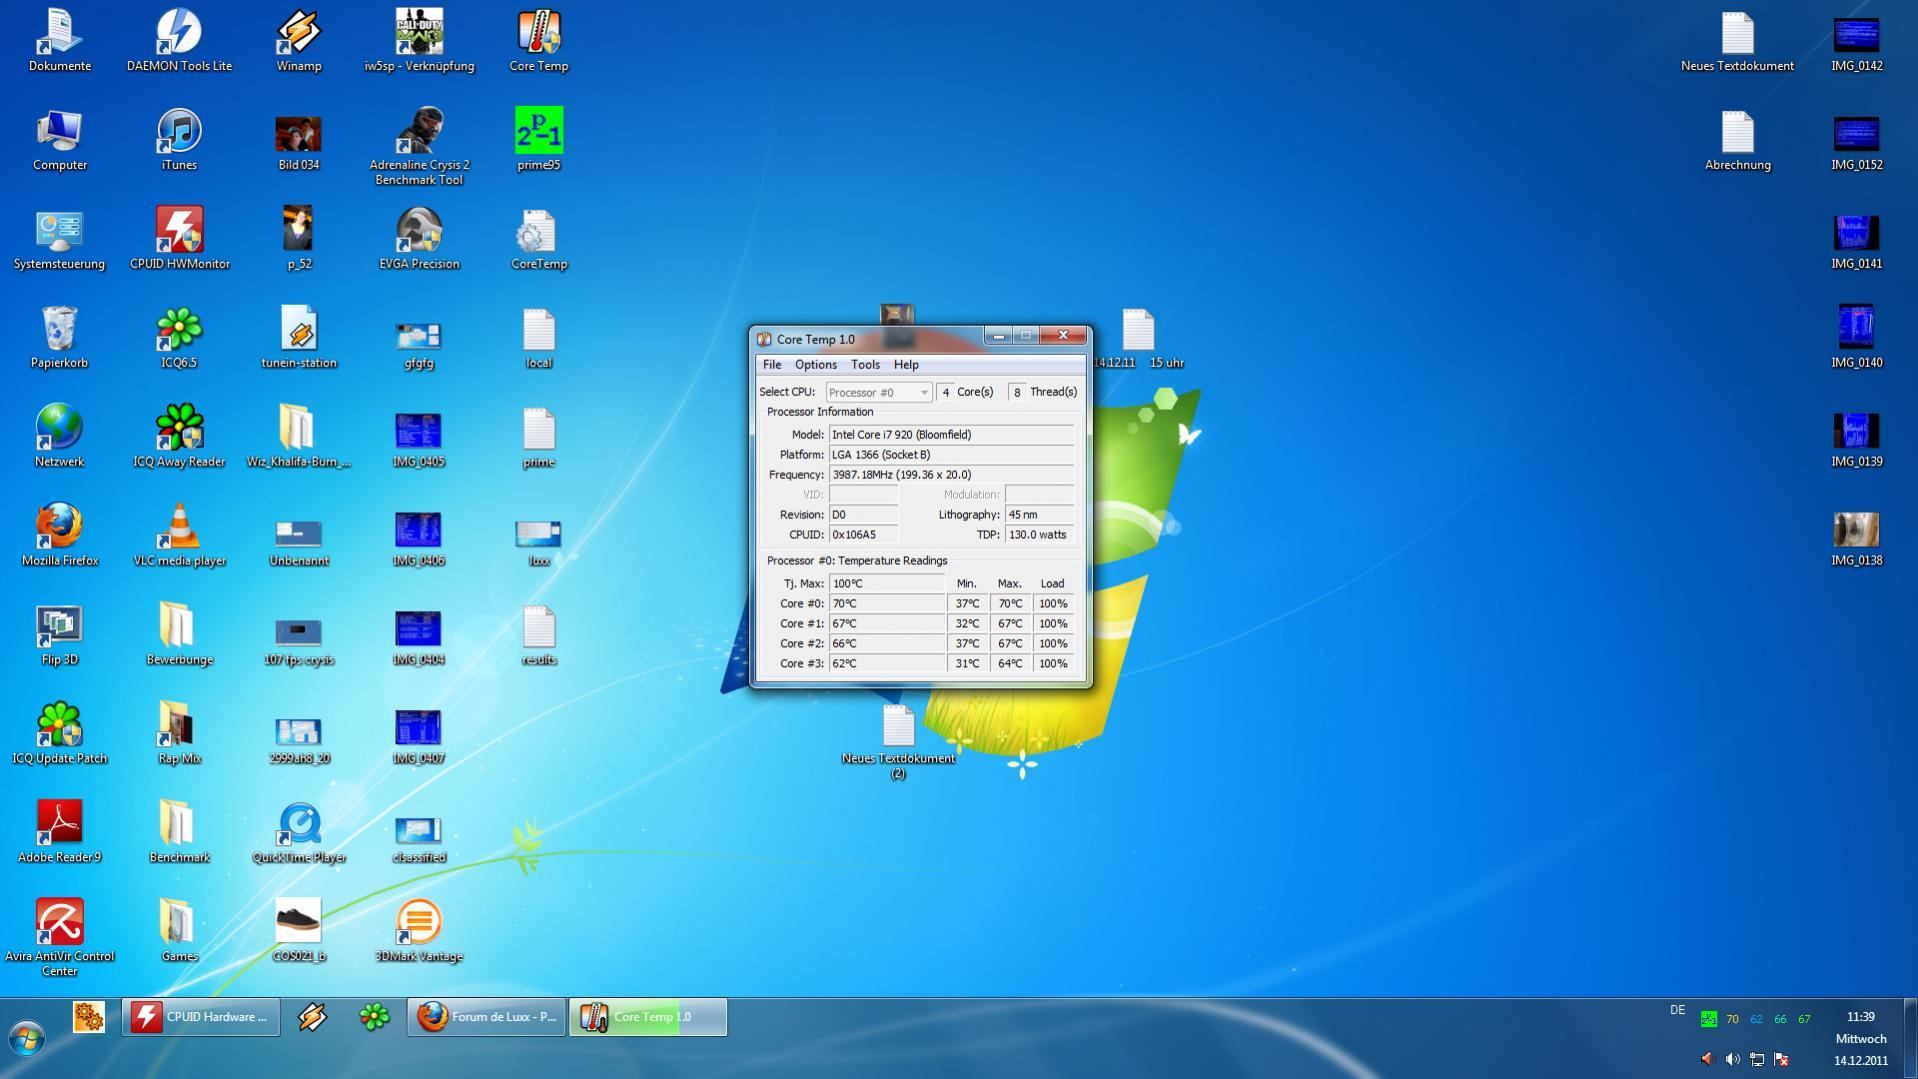This screenshot has width=1918, height=1079.
Task: Switch to Forum de Luxx Firefox taskbar button
Action: (x=486, y=1017)
